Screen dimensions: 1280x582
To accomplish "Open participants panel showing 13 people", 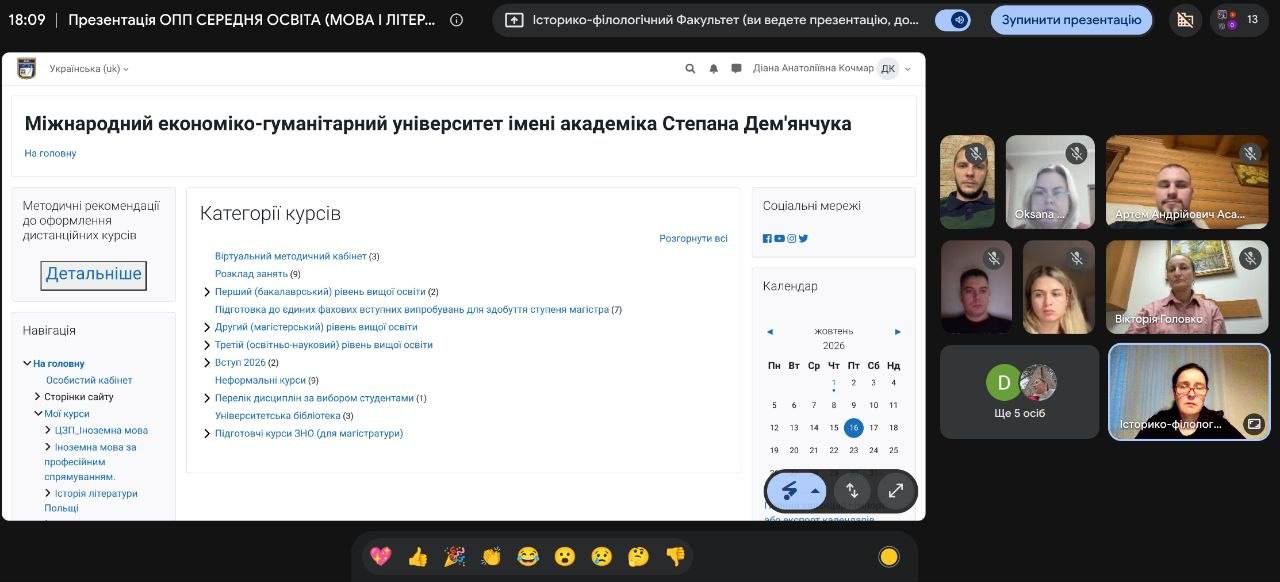I will pos(1238,20).
